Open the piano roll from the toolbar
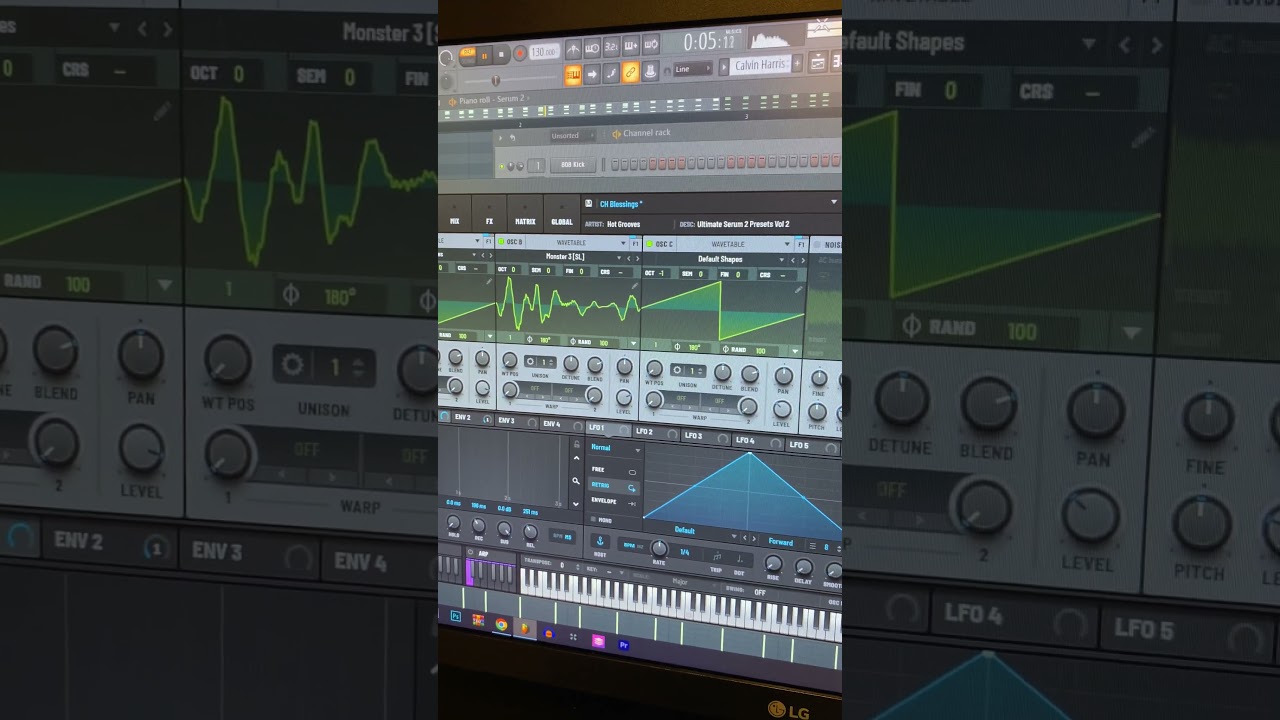The height and width of the screenshot is (720, 1280). point(573,75)
